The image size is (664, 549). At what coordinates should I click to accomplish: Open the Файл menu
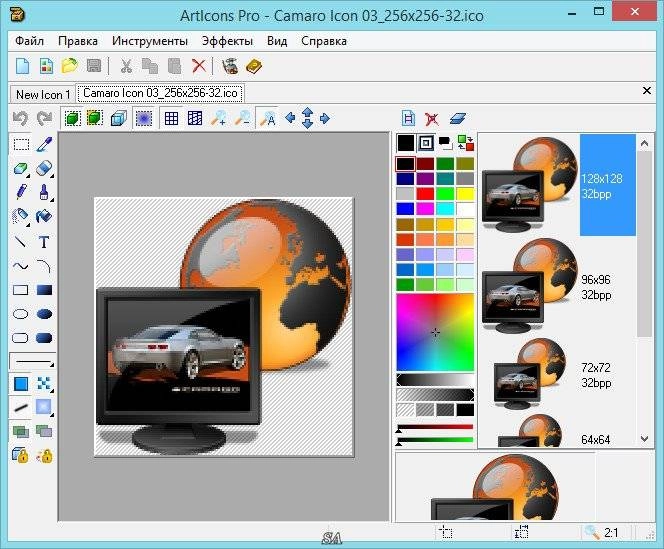pyautogui.click(x=29, y=41)
